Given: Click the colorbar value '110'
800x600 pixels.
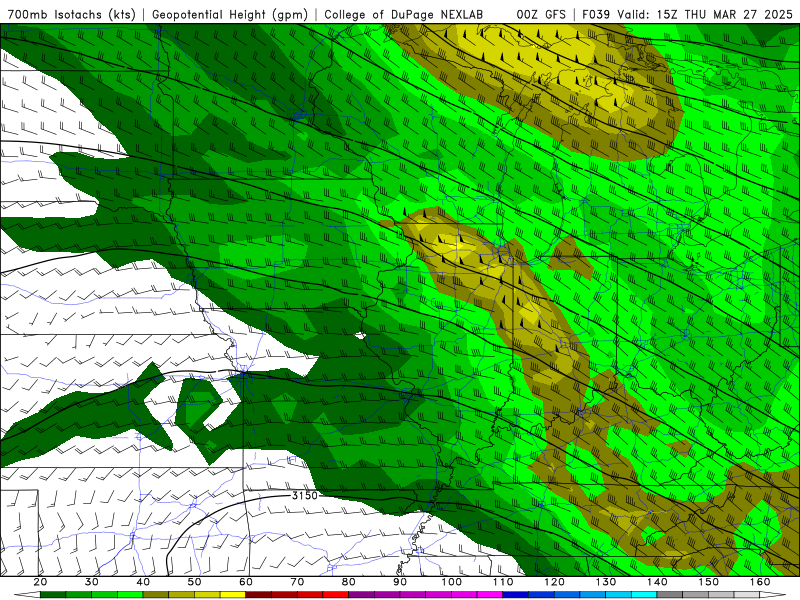Looking at the screenshot, I should click(x=503, y=582).
